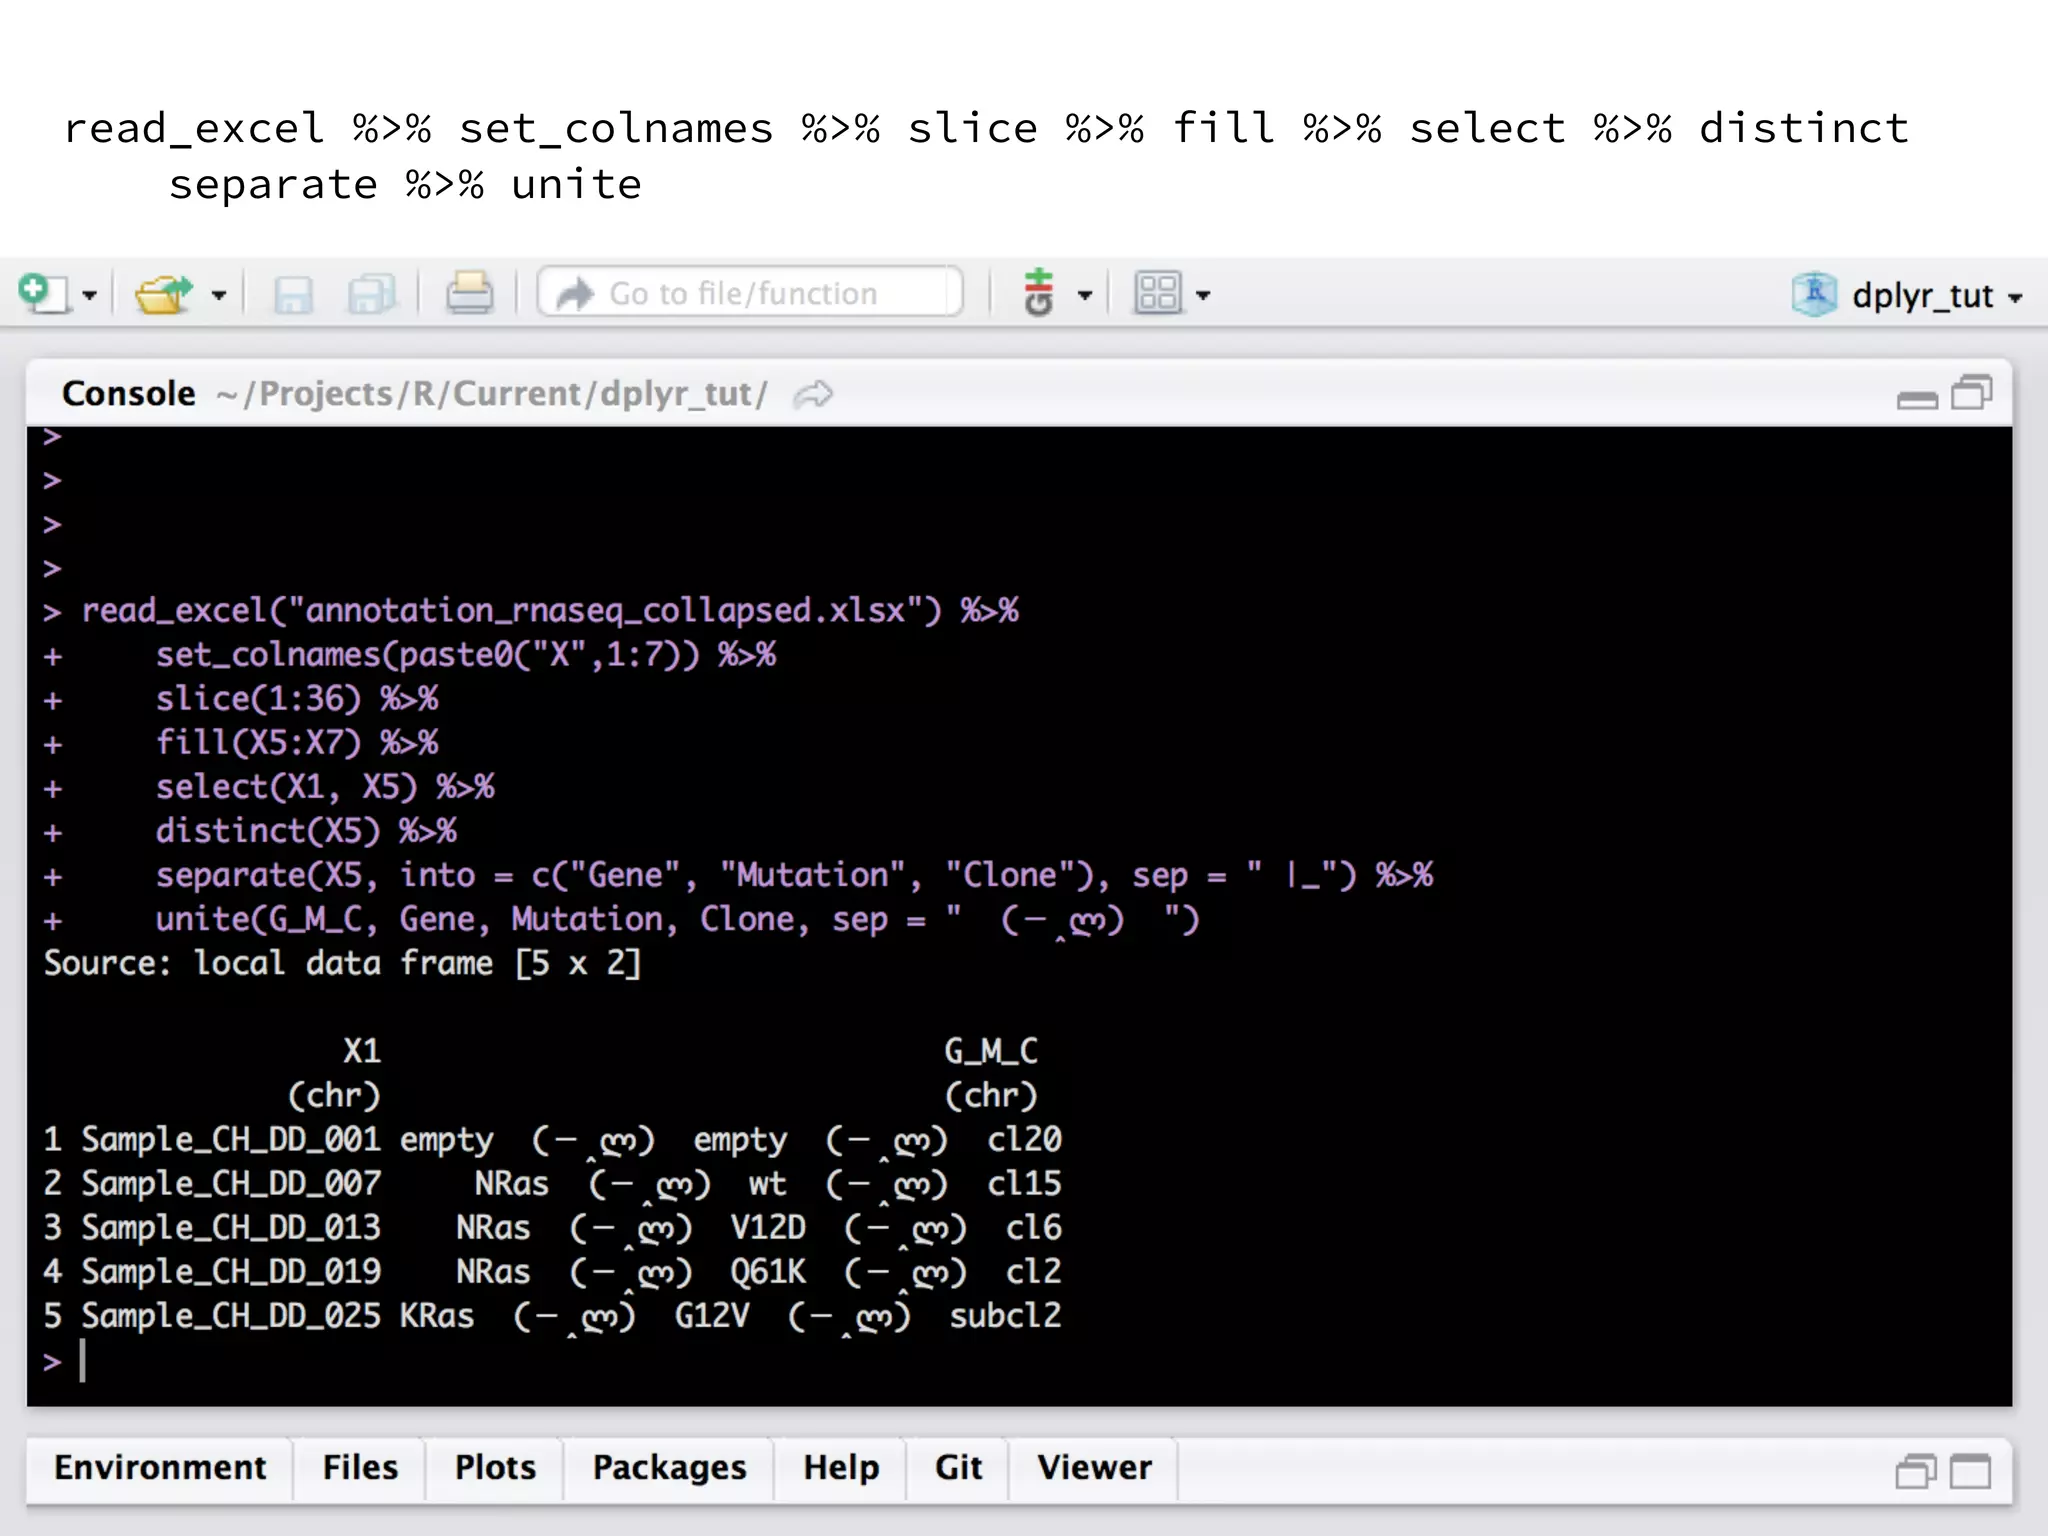Image resolution: width=2048 pixels, height=1536 pixels.
Task: Click the Sample_CH_DD_001 row
Action: coord(552,1140)
